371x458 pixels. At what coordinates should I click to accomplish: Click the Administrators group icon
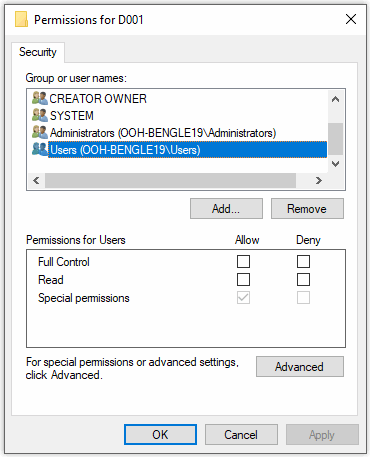click(x=40, y=132)
